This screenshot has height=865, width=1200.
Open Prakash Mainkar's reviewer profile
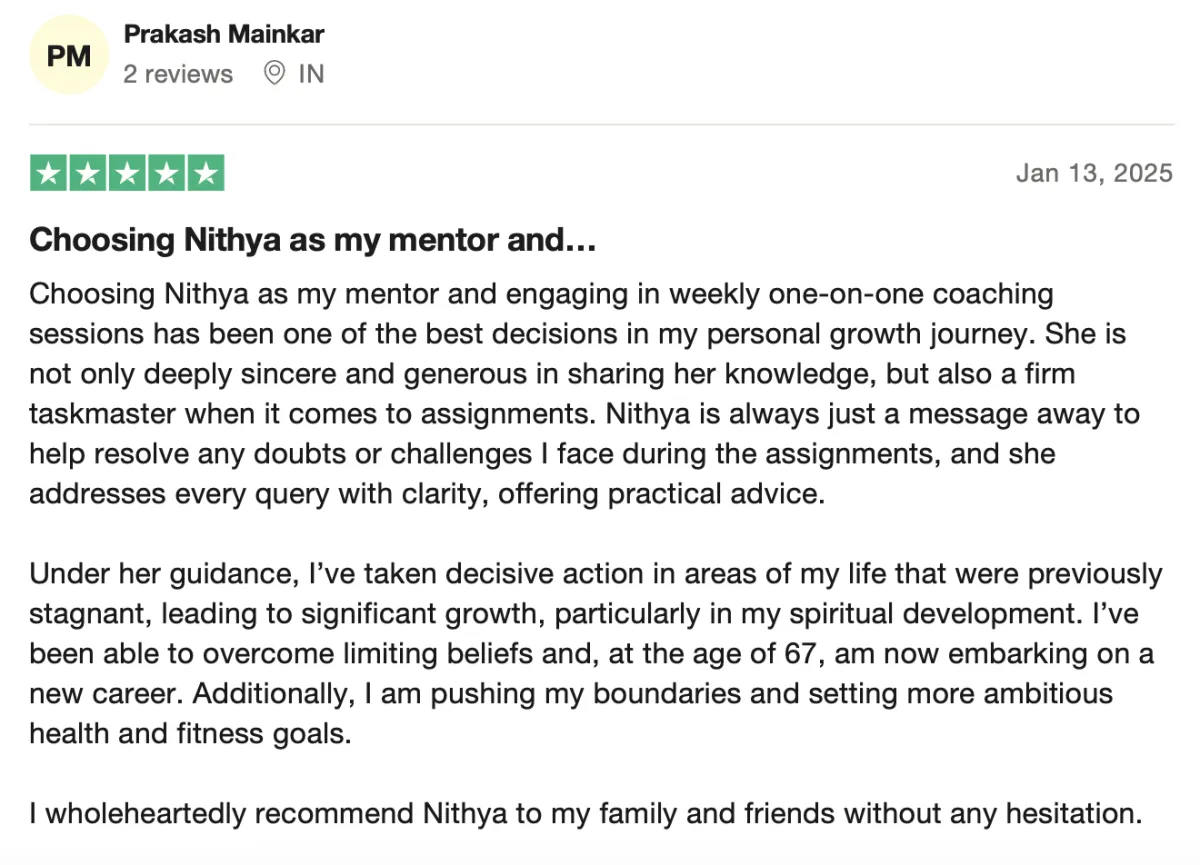click(224, 34)
